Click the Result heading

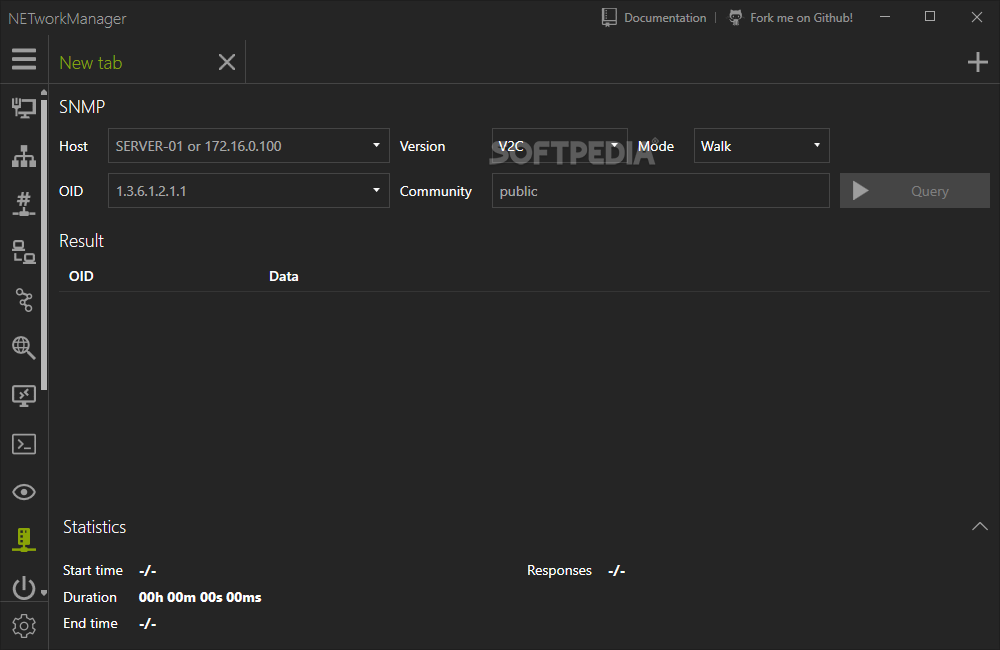81,240
